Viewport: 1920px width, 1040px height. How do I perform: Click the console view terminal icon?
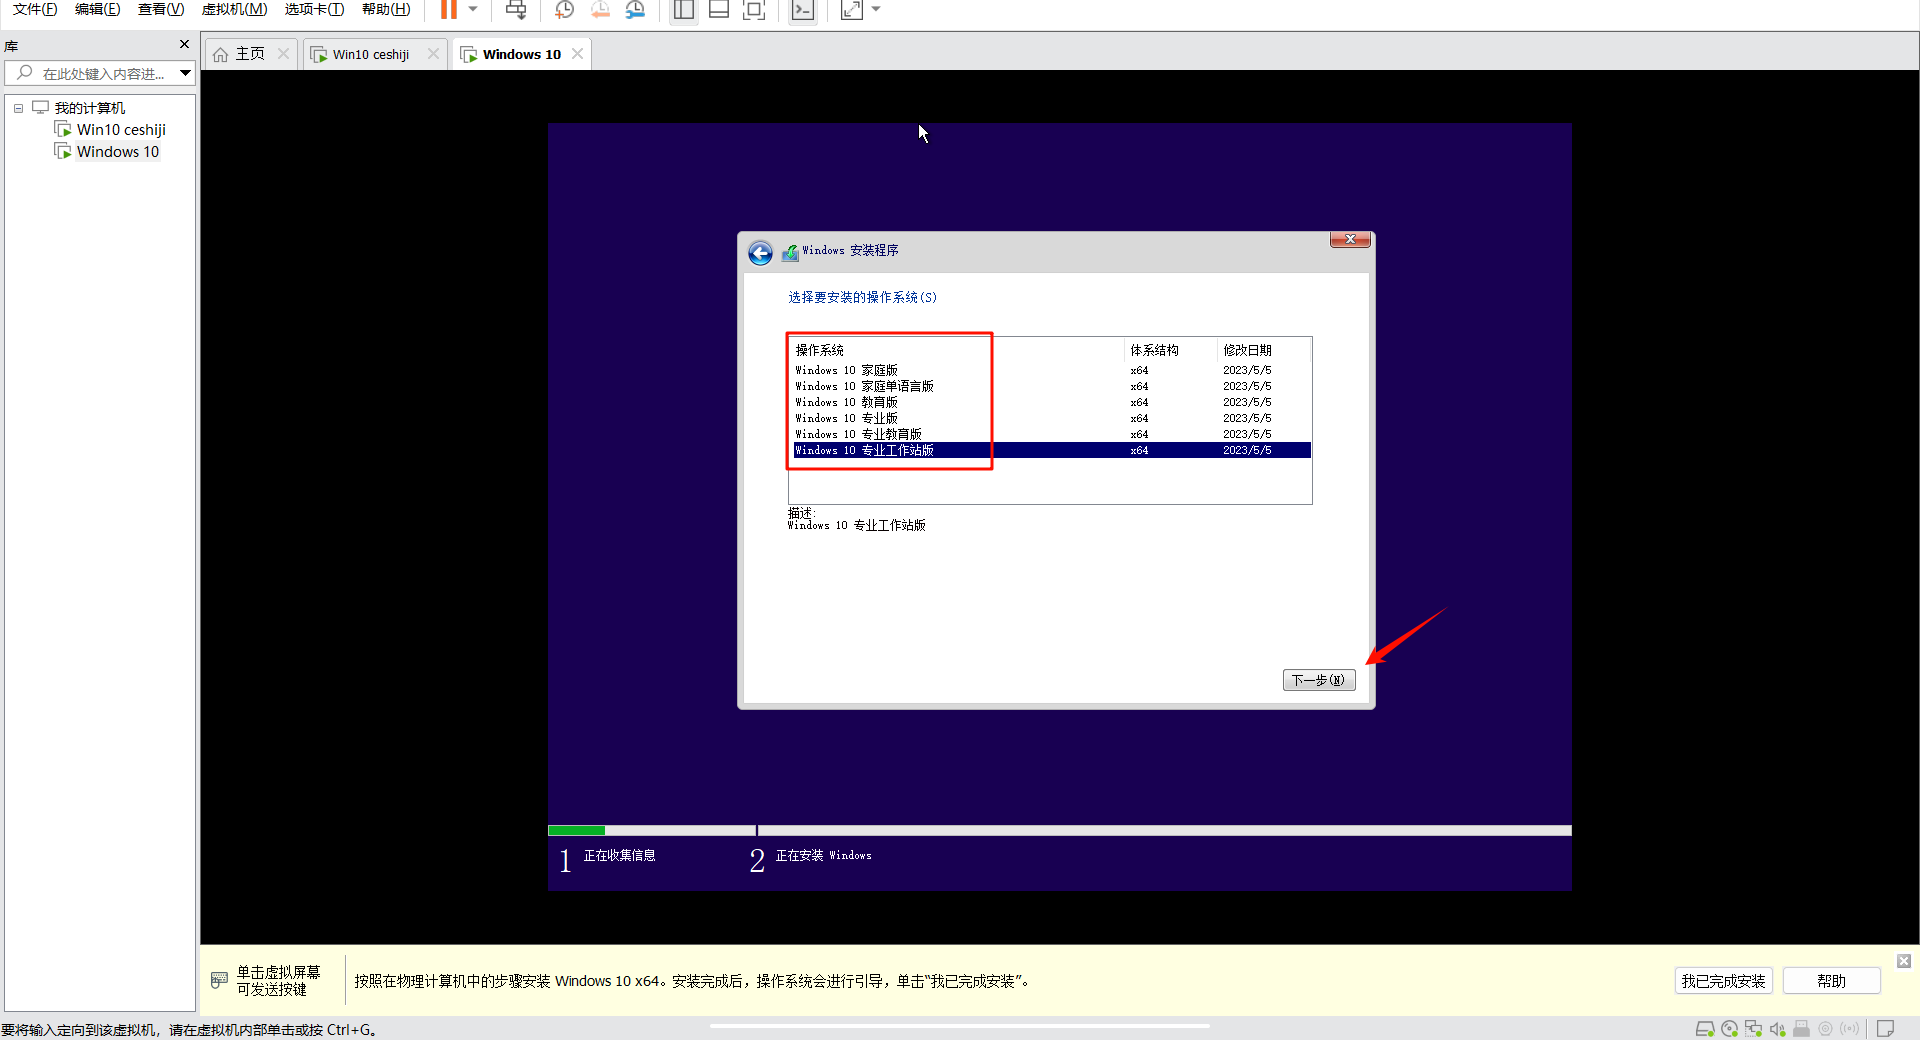802,10
